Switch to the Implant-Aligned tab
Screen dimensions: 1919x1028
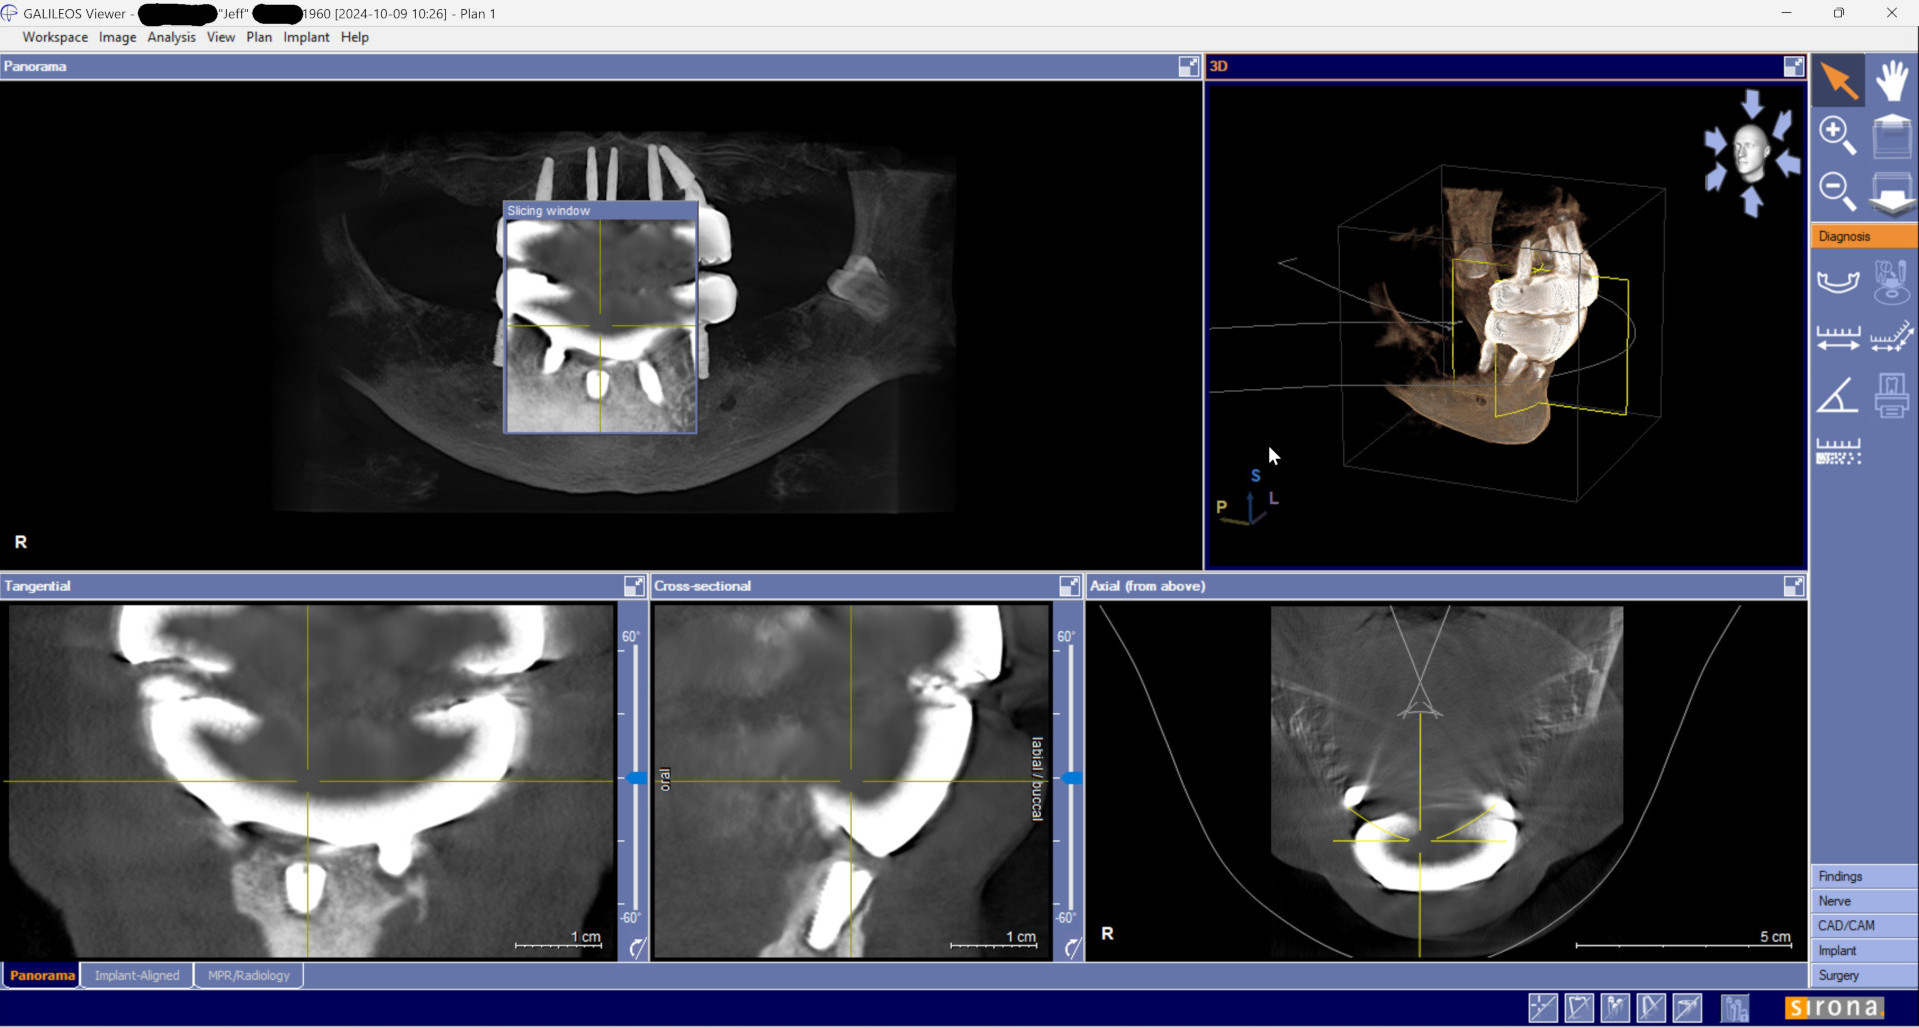(x=137, y=976)
